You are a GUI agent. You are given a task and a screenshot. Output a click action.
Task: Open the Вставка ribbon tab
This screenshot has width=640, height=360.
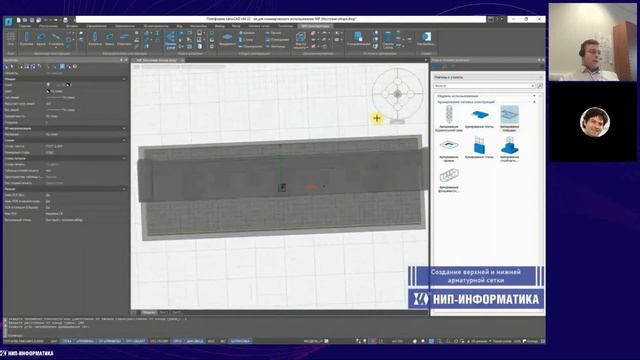coord(71,26)
